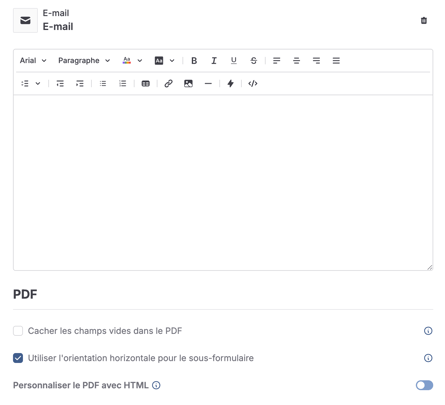This screenshot has height=405, width=445.
Task: Insert an image into the e-mail body
Action: pos(188,83)
